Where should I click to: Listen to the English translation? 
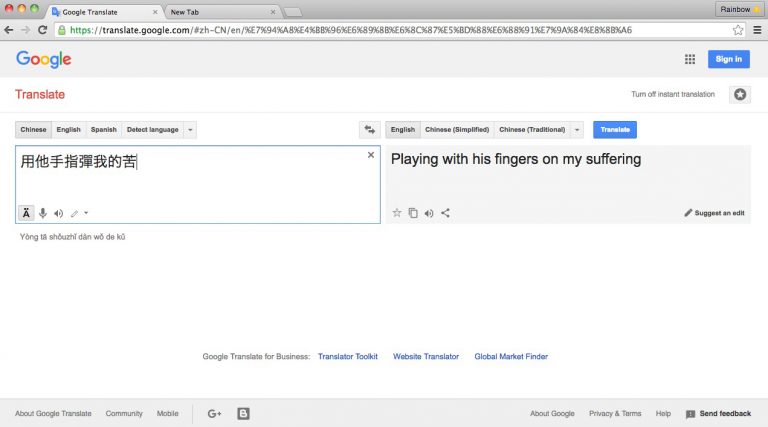tap(429, 213)
